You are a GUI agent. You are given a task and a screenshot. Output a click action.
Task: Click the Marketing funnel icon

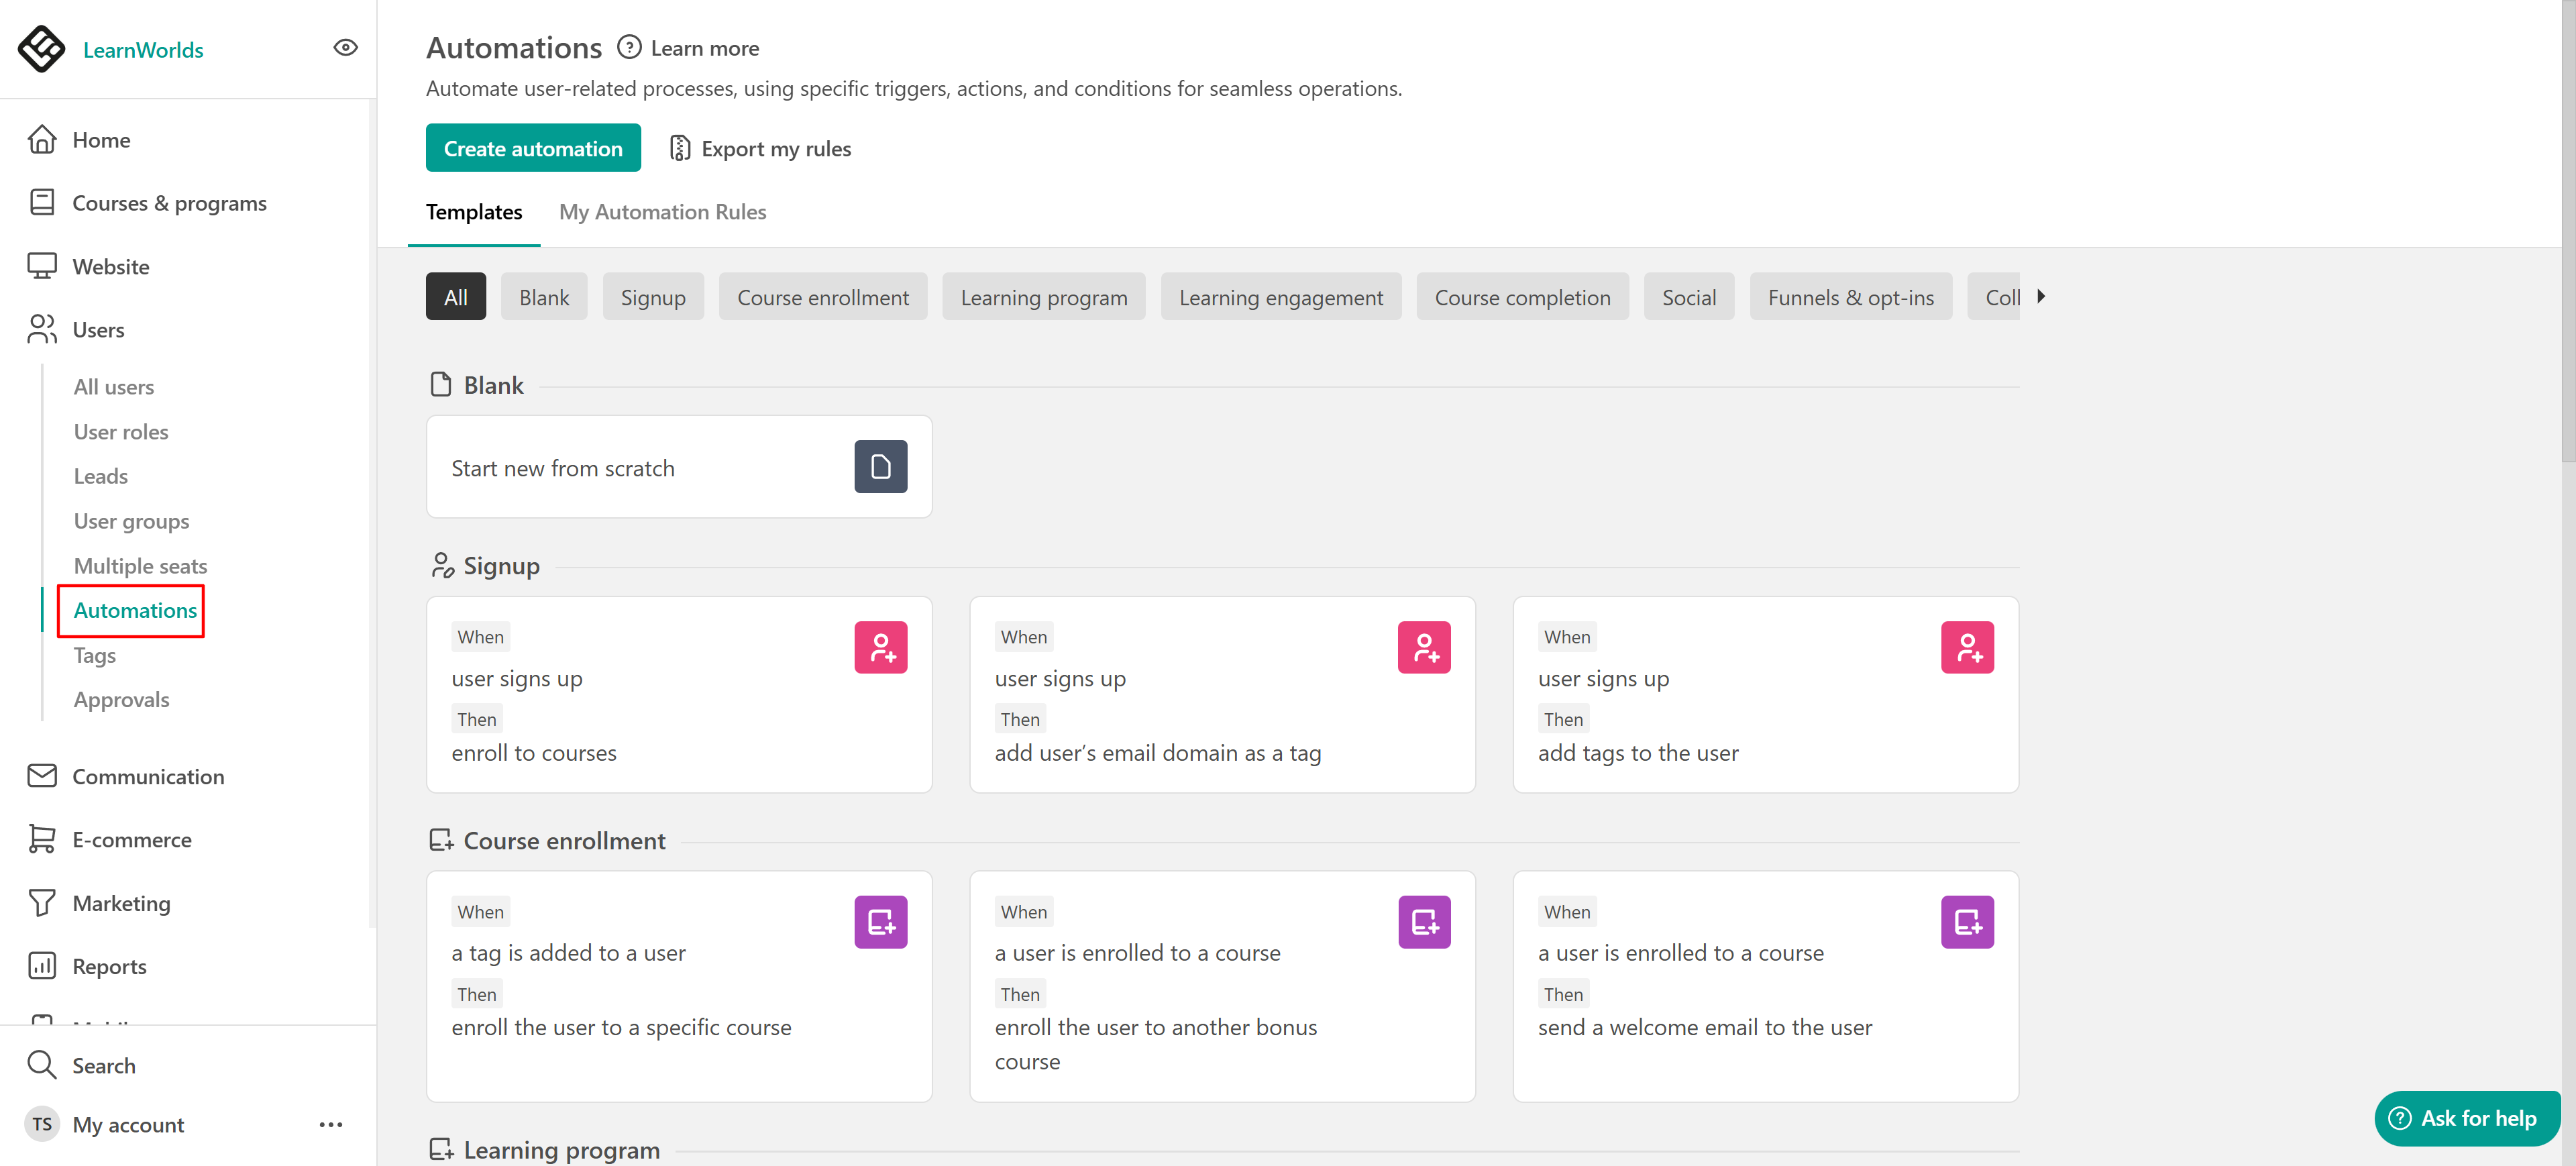[x=42, y=903]
